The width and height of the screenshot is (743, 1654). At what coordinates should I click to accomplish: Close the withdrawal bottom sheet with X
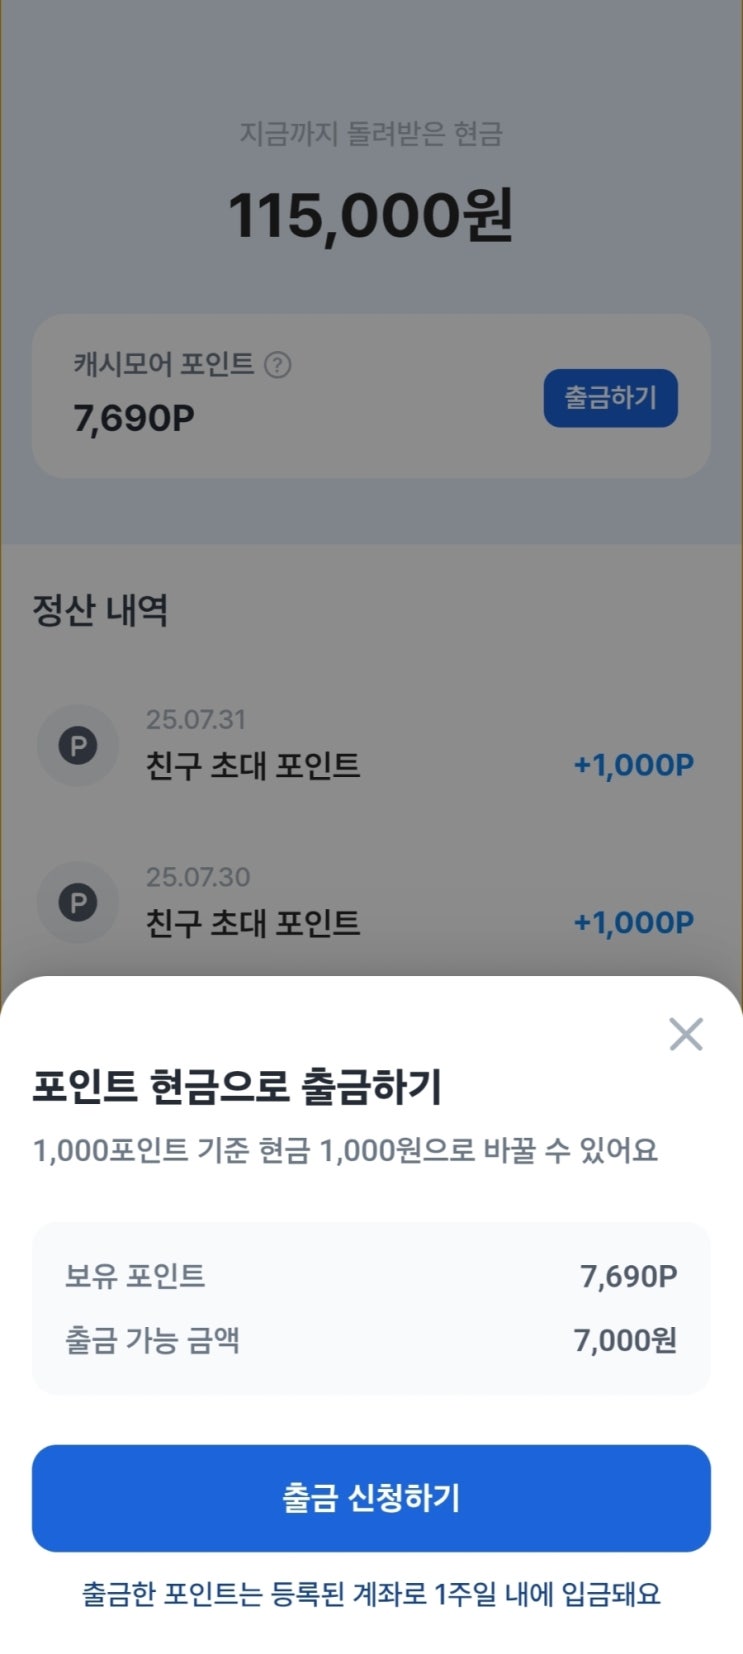pyautogui.click(x=686, y=1034)
